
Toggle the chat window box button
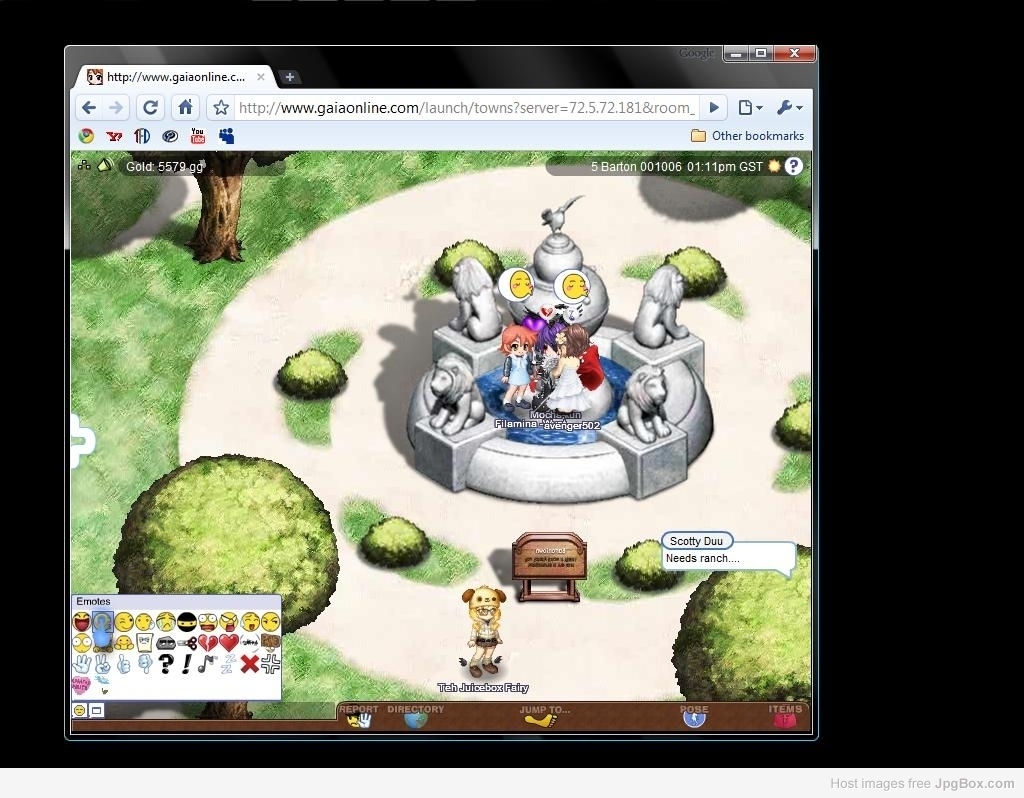coord(97,710)
